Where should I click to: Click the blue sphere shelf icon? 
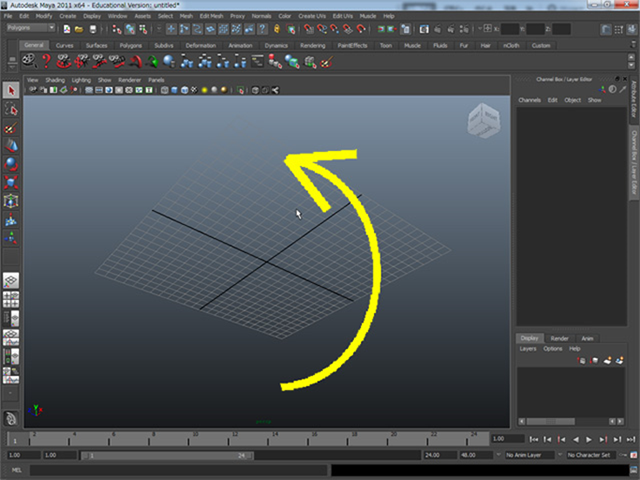pos(169,61)
